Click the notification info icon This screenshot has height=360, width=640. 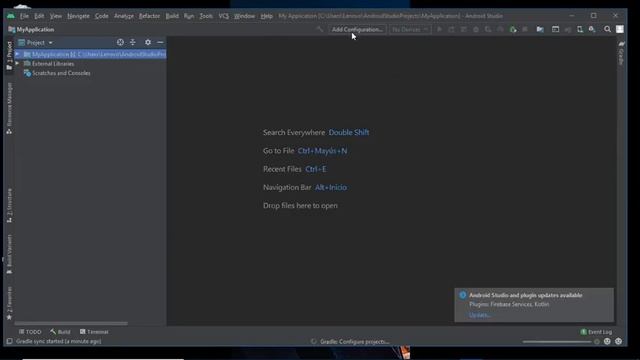click(462, 295)
